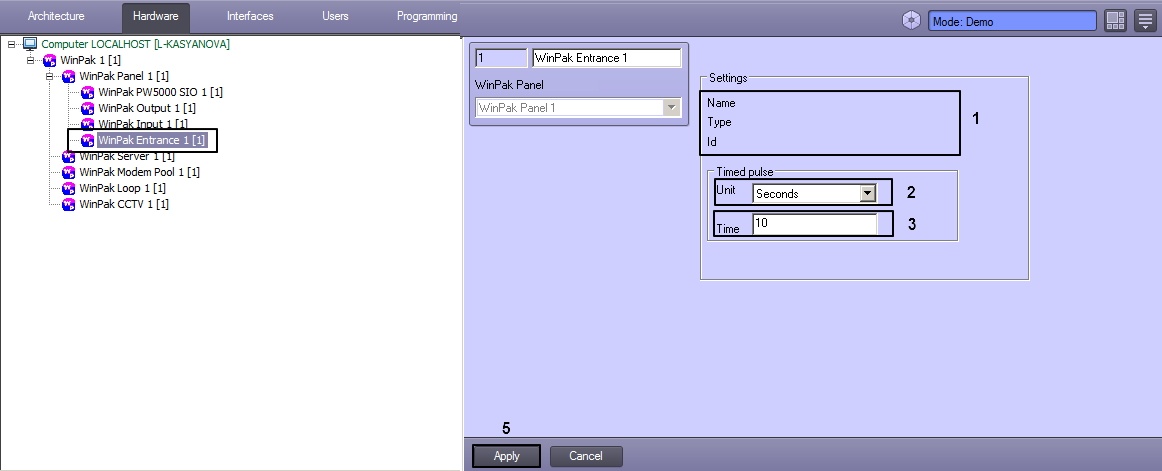Select WinPak Panel 1 [1] in tree
1162x471 pixels.
pyautogui.click(x=124, y=76)
